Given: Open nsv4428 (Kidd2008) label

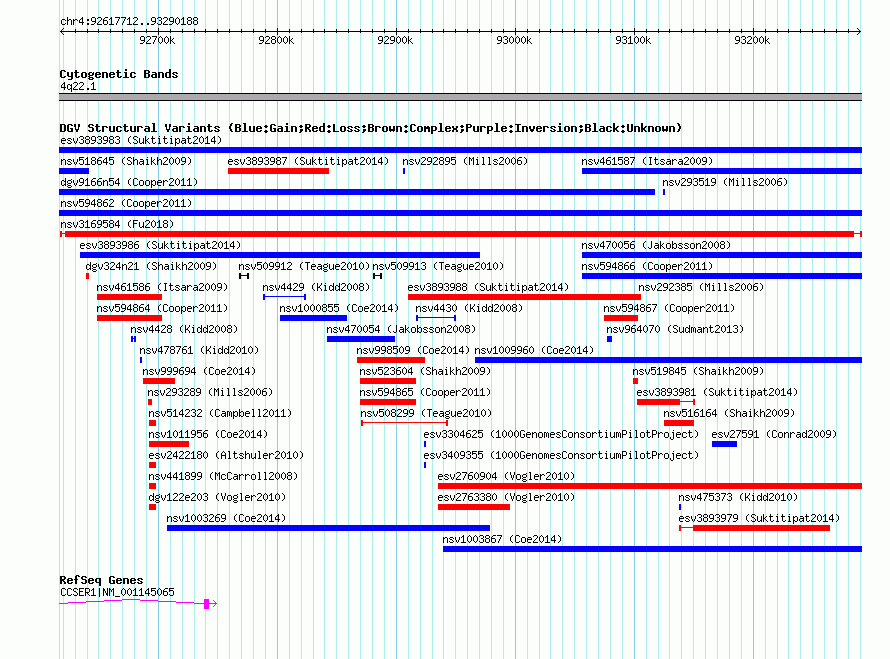Looking at the screenshot, I should [x=184, y=329].
